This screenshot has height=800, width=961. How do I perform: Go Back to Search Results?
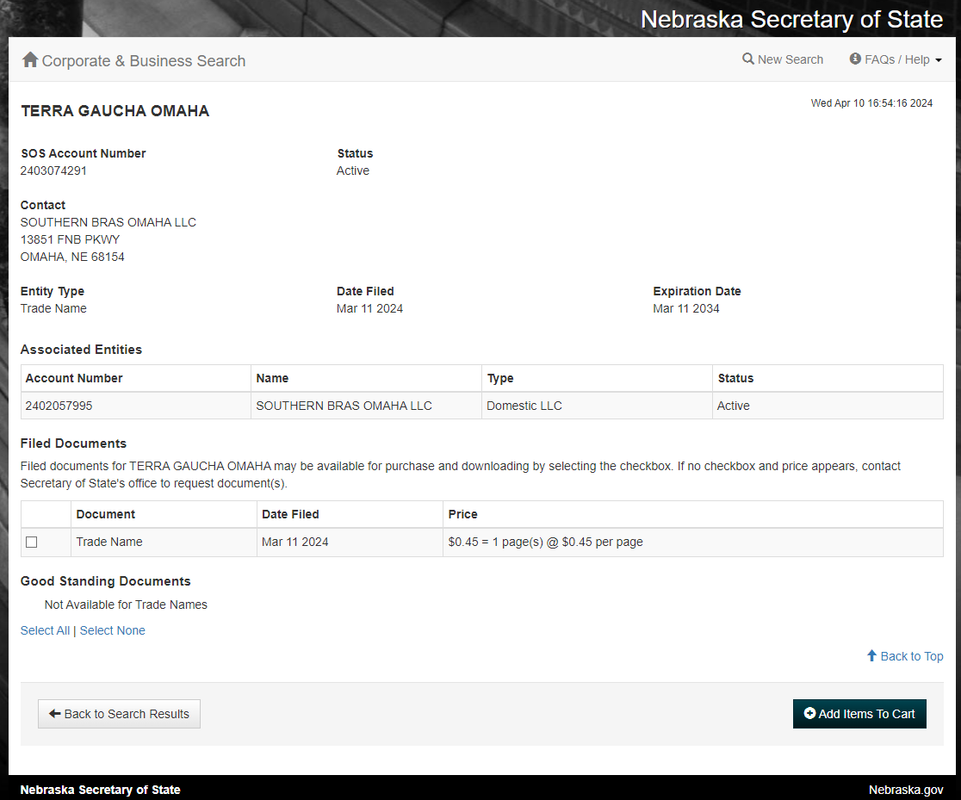[x=119, y=714]
